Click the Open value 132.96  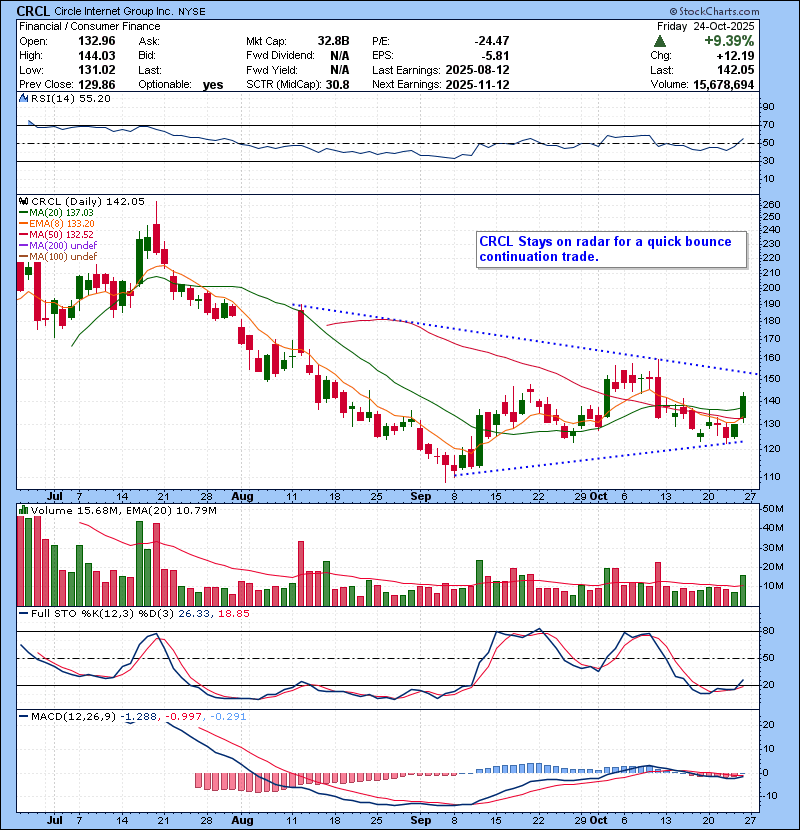pyautogui.click(x=96, y=41)
